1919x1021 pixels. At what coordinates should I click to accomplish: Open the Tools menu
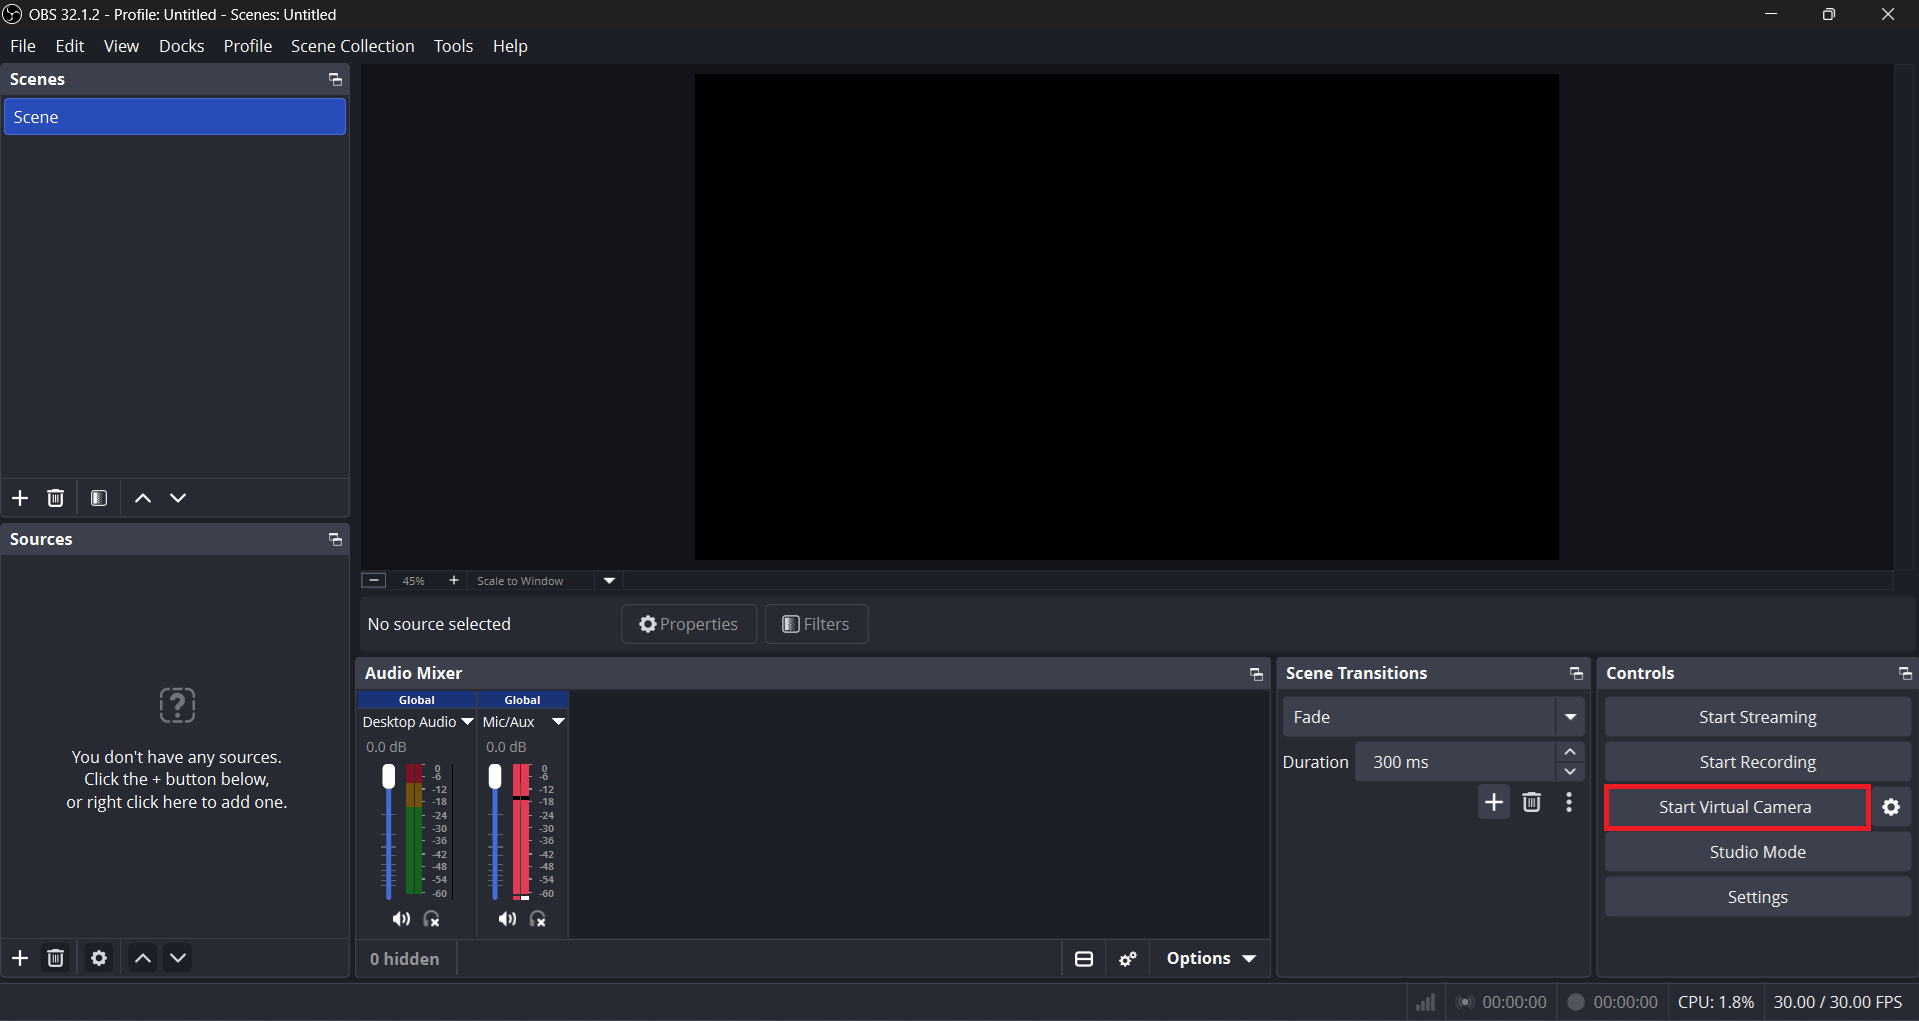tap(453, 46)
